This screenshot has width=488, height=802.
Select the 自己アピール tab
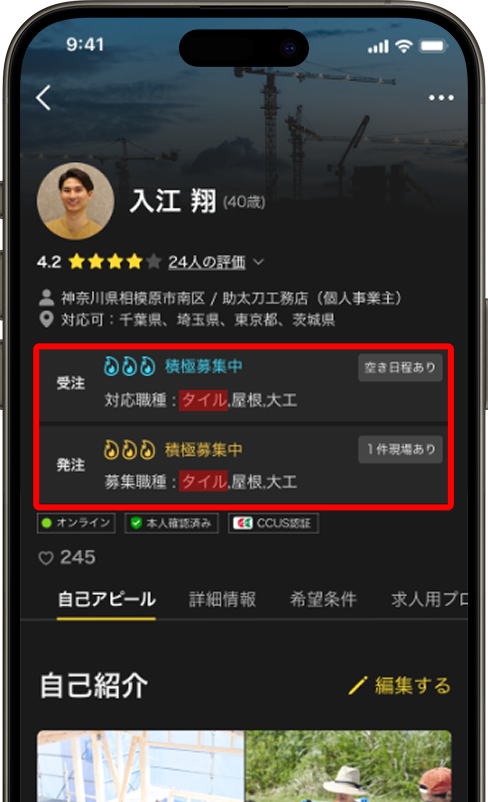(106, 599)
